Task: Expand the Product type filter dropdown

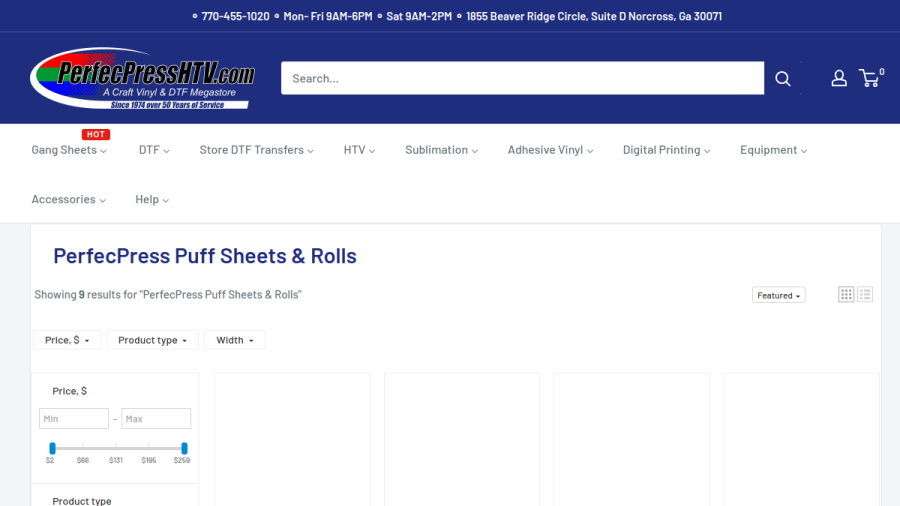Action: (x=152, y=340)
